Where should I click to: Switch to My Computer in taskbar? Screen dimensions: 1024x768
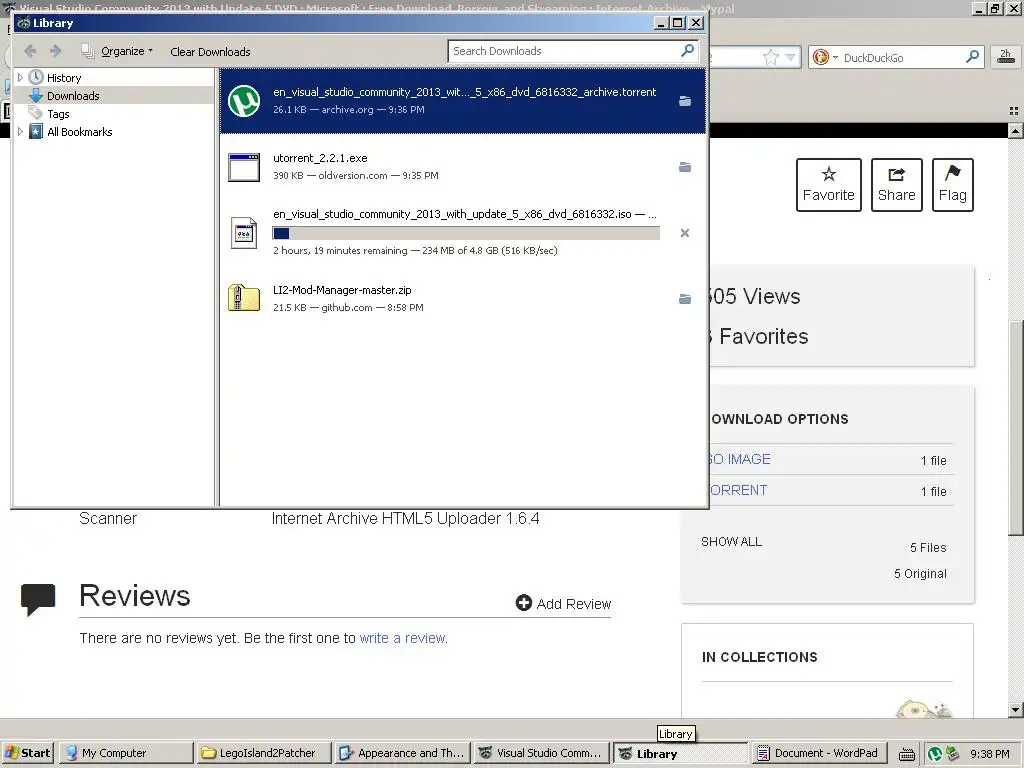(125, 753)
